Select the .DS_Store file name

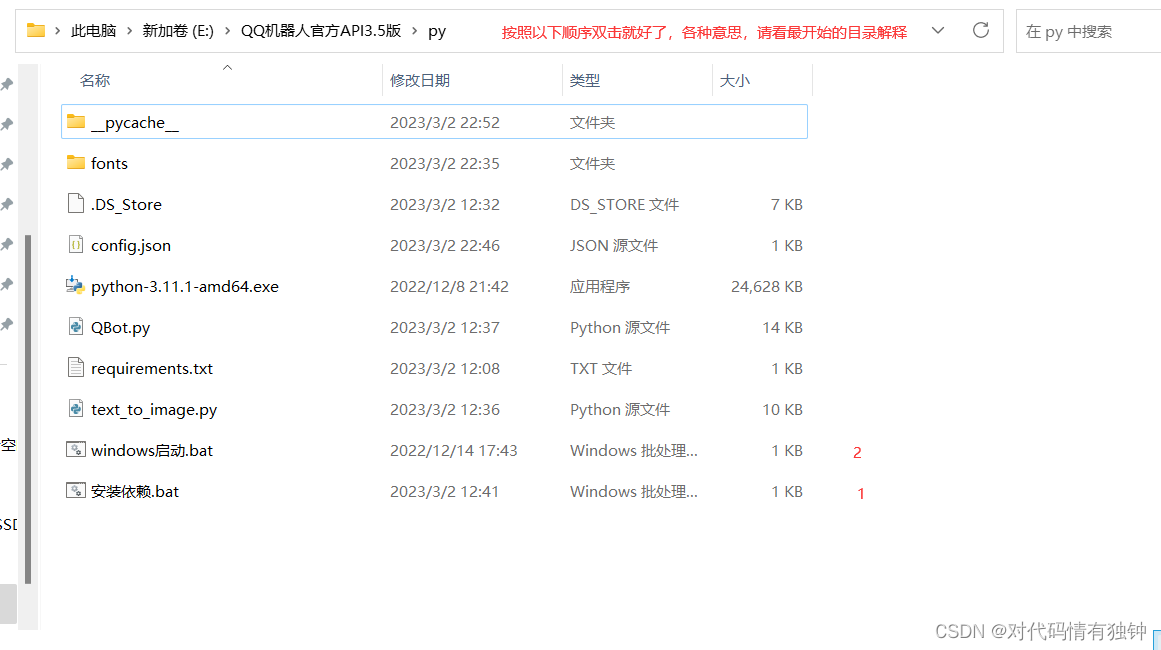[x=126, y=204]
